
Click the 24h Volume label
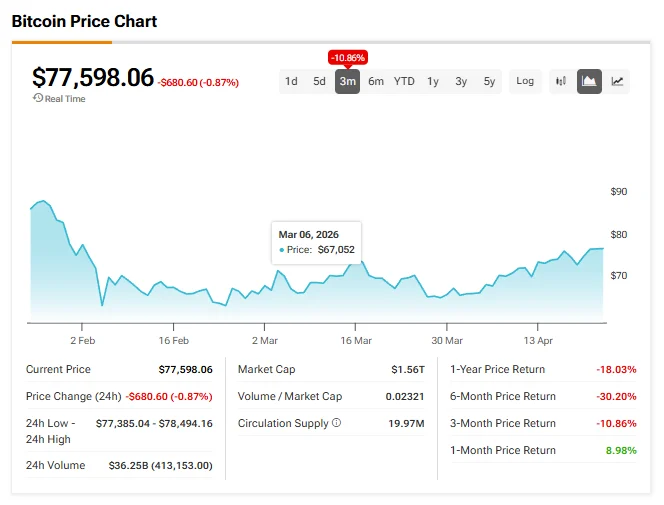(55, 465)
